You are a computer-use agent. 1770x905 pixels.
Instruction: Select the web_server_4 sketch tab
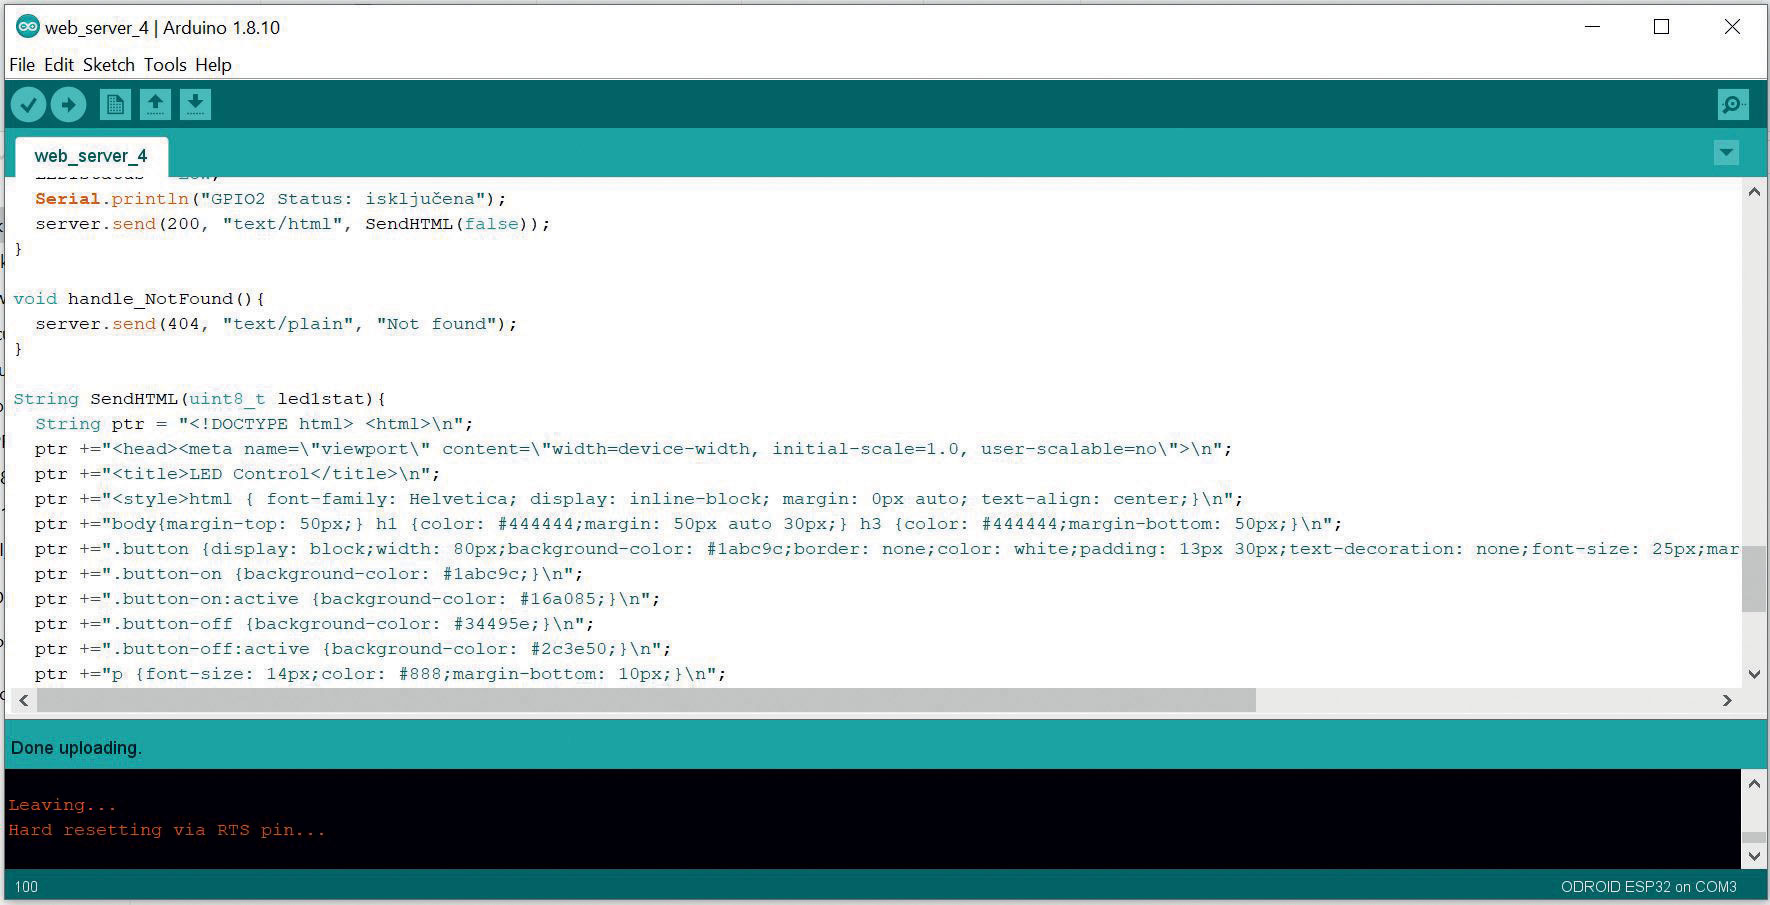tap(91, 156)
